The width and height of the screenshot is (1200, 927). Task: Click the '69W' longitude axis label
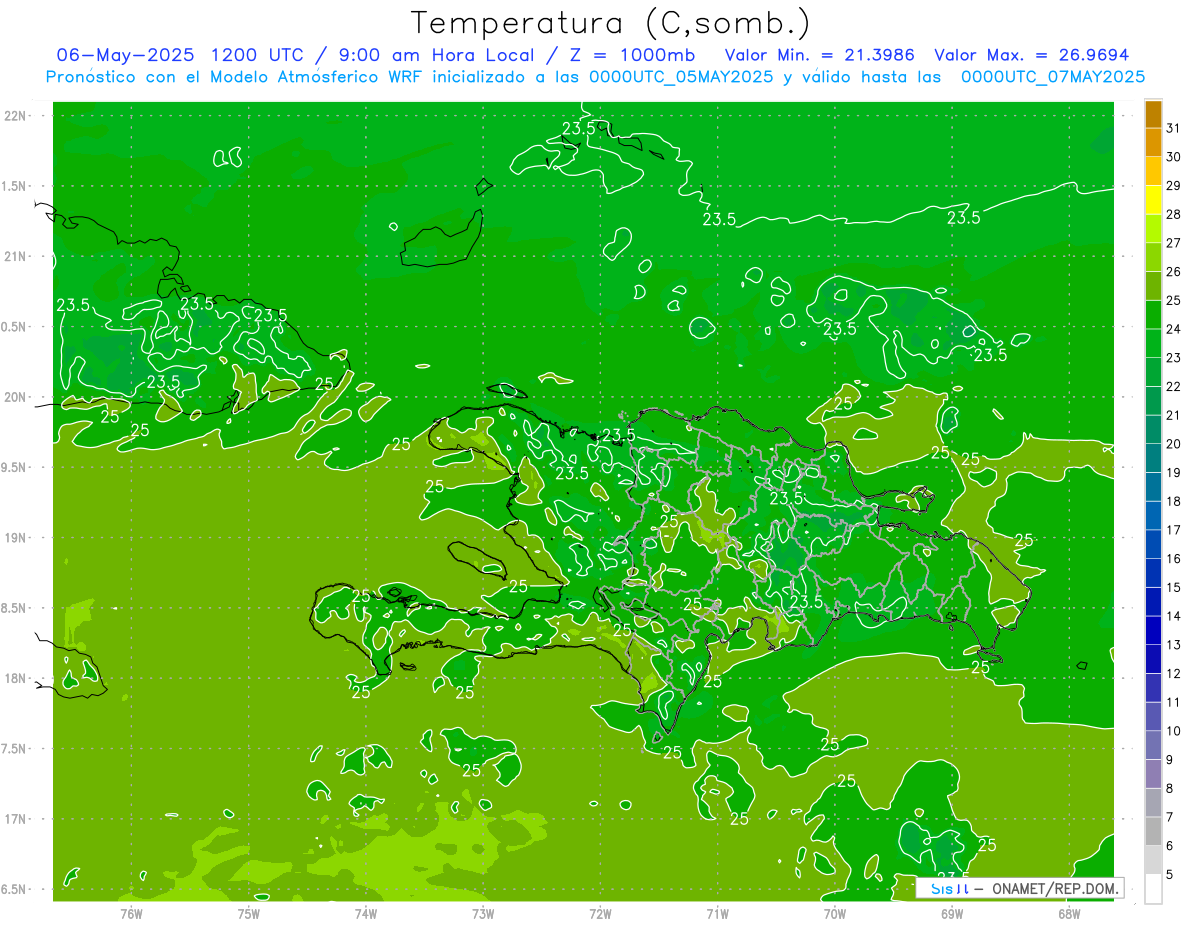(952, 913)
